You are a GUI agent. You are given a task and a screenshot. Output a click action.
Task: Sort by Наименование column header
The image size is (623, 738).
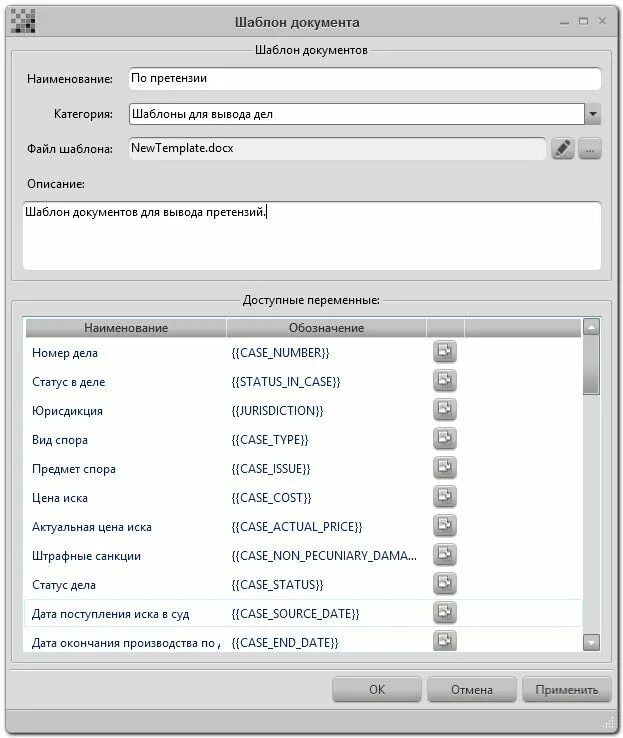click(x=126, y=328)
